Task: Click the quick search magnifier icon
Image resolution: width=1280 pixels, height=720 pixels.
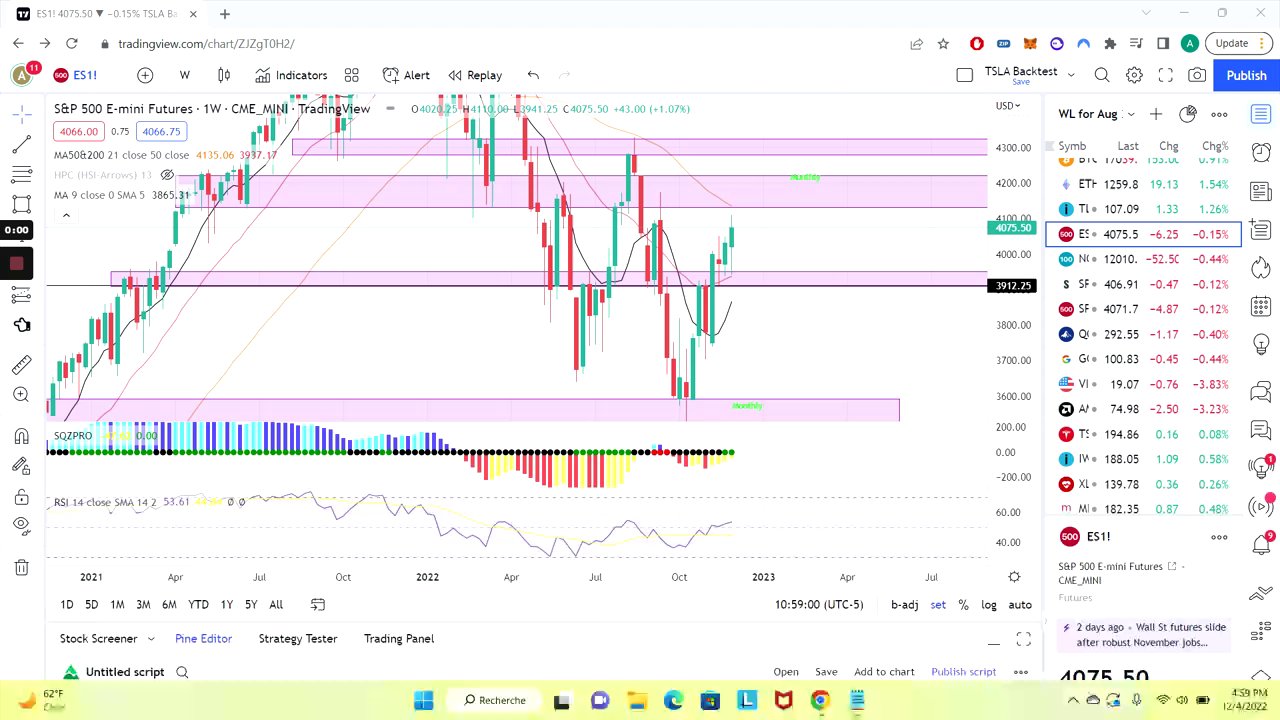Action: [1102, 75]
